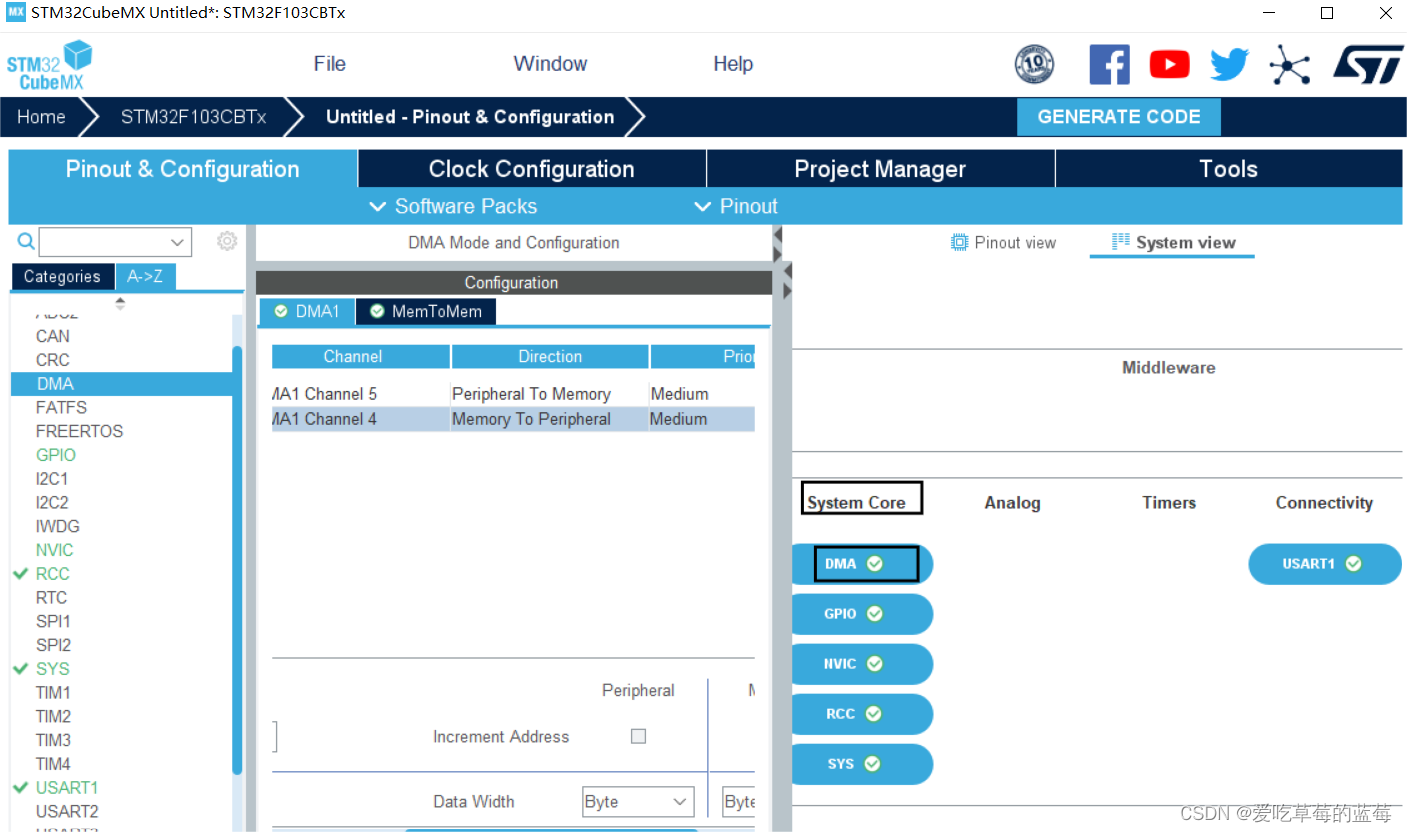Select the System view tab label
The image size is (1407, 832).
1185,243
